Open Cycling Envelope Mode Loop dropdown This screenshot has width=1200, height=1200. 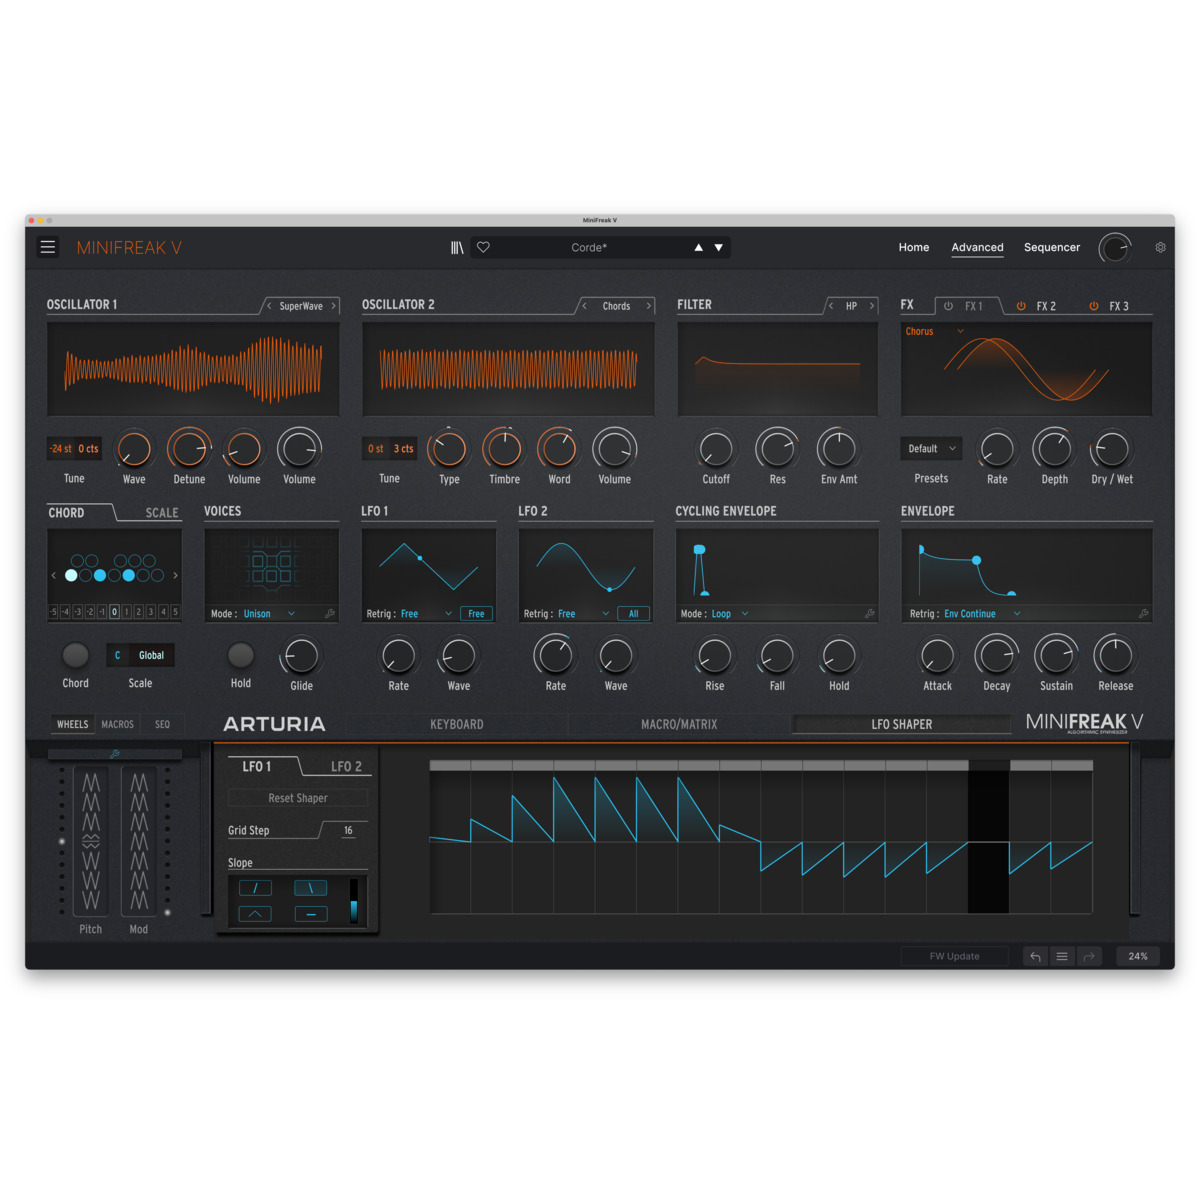[730, 614]
